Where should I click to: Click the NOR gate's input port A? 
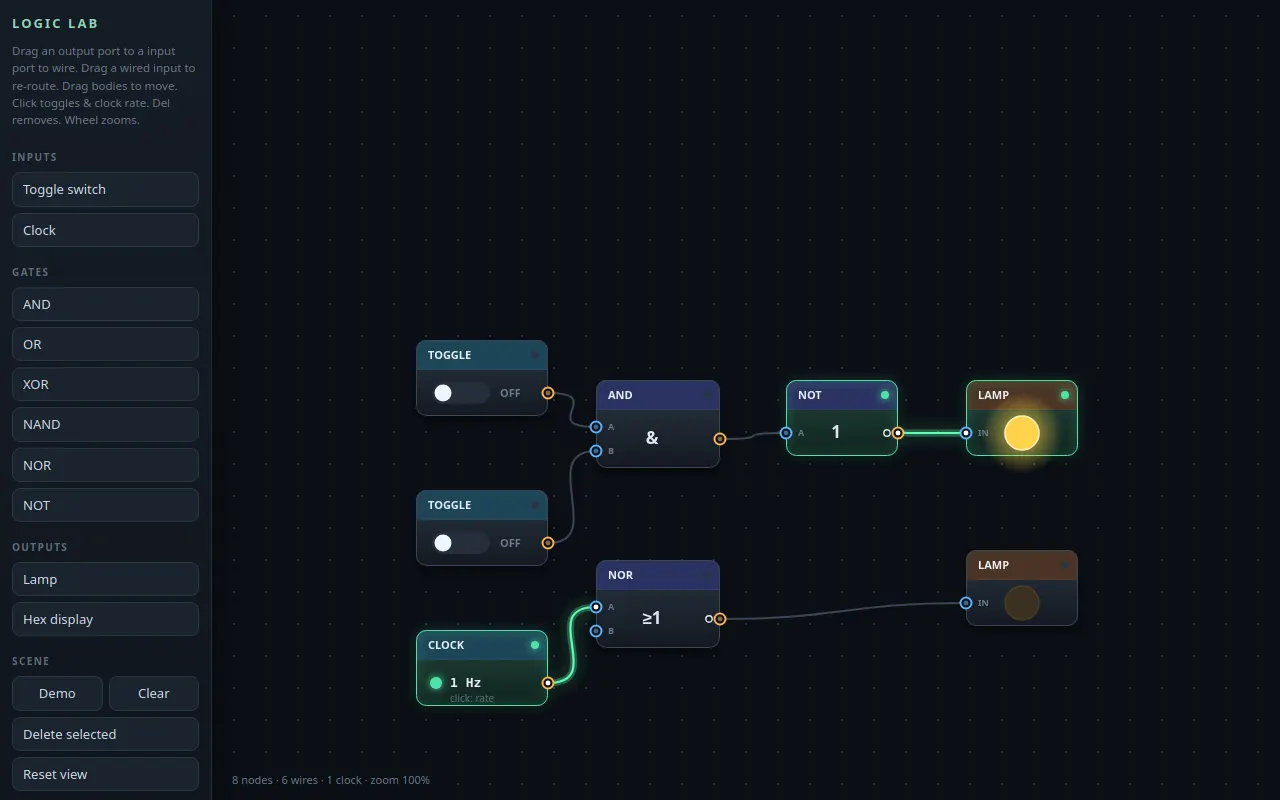pos(596,607)
